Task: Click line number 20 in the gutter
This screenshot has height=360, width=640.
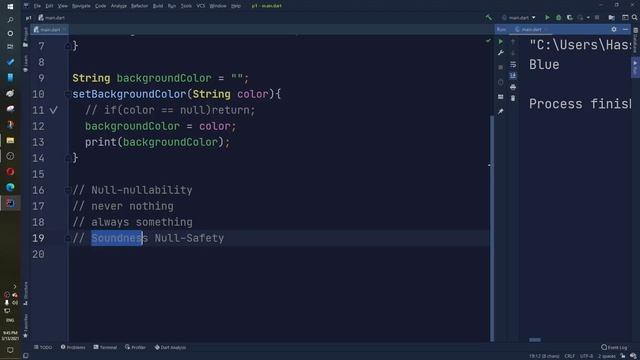Action: [38, 254]
